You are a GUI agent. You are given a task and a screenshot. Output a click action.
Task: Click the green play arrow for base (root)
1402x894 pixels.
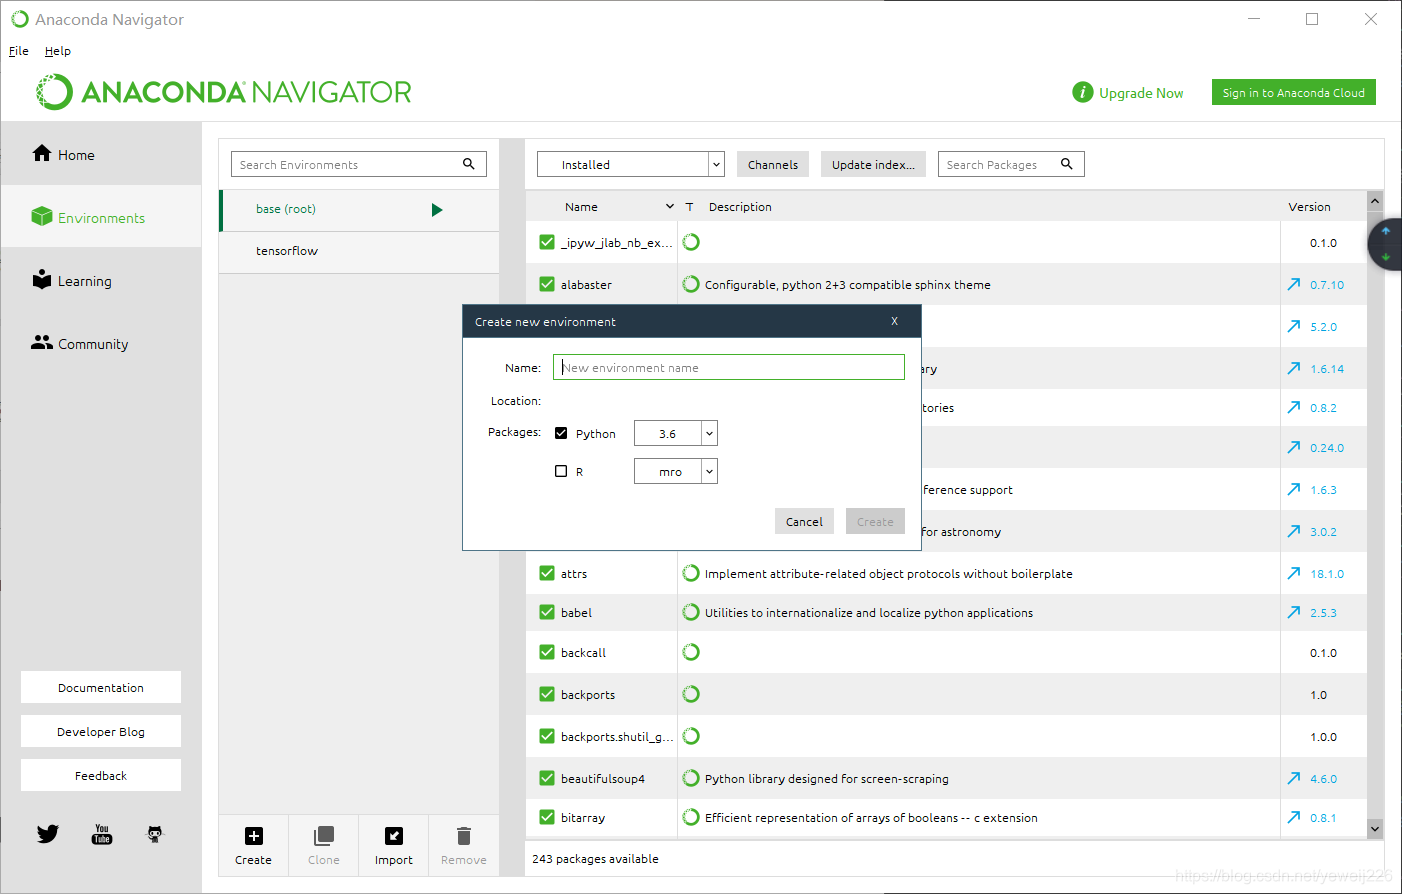pos(437,210)
